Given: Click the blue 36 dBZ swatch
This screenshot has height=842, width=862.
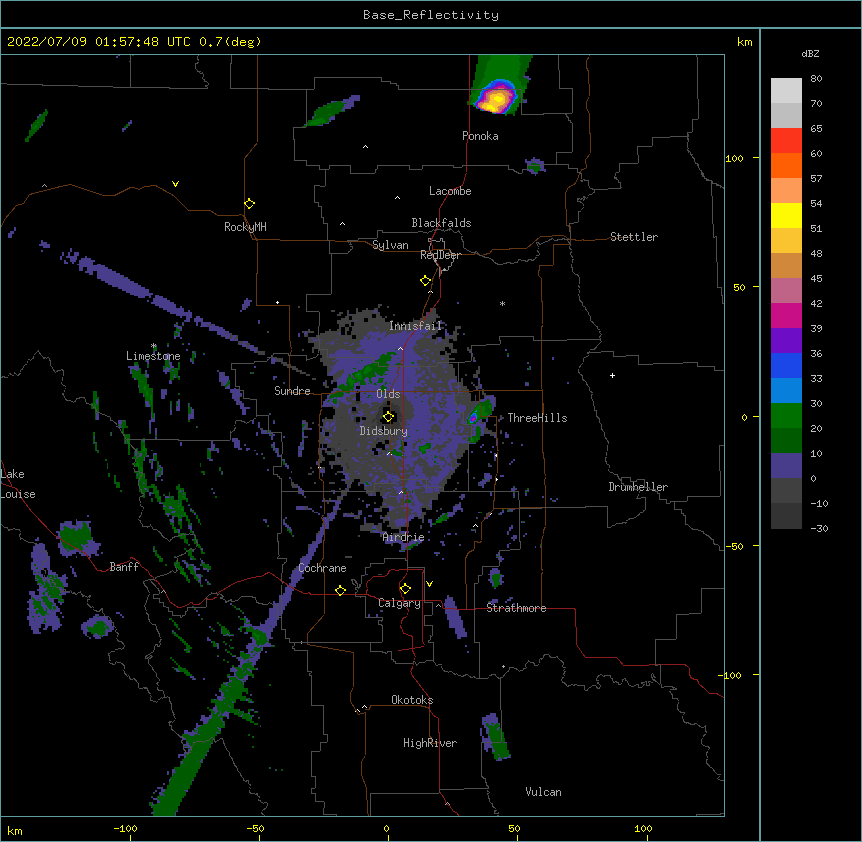Looking at the screenshot, I should click(786, 365).
